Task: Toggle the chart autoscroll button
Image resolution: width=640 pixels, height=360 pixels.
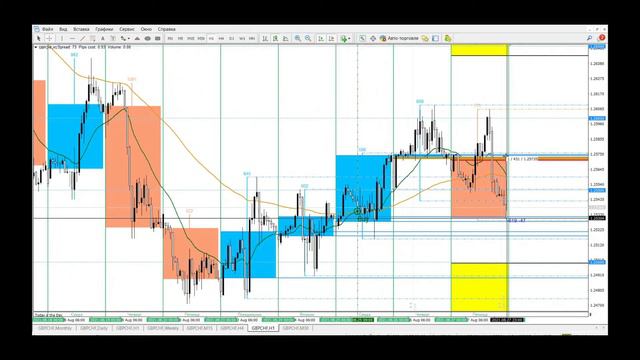Action: point(321,38)
